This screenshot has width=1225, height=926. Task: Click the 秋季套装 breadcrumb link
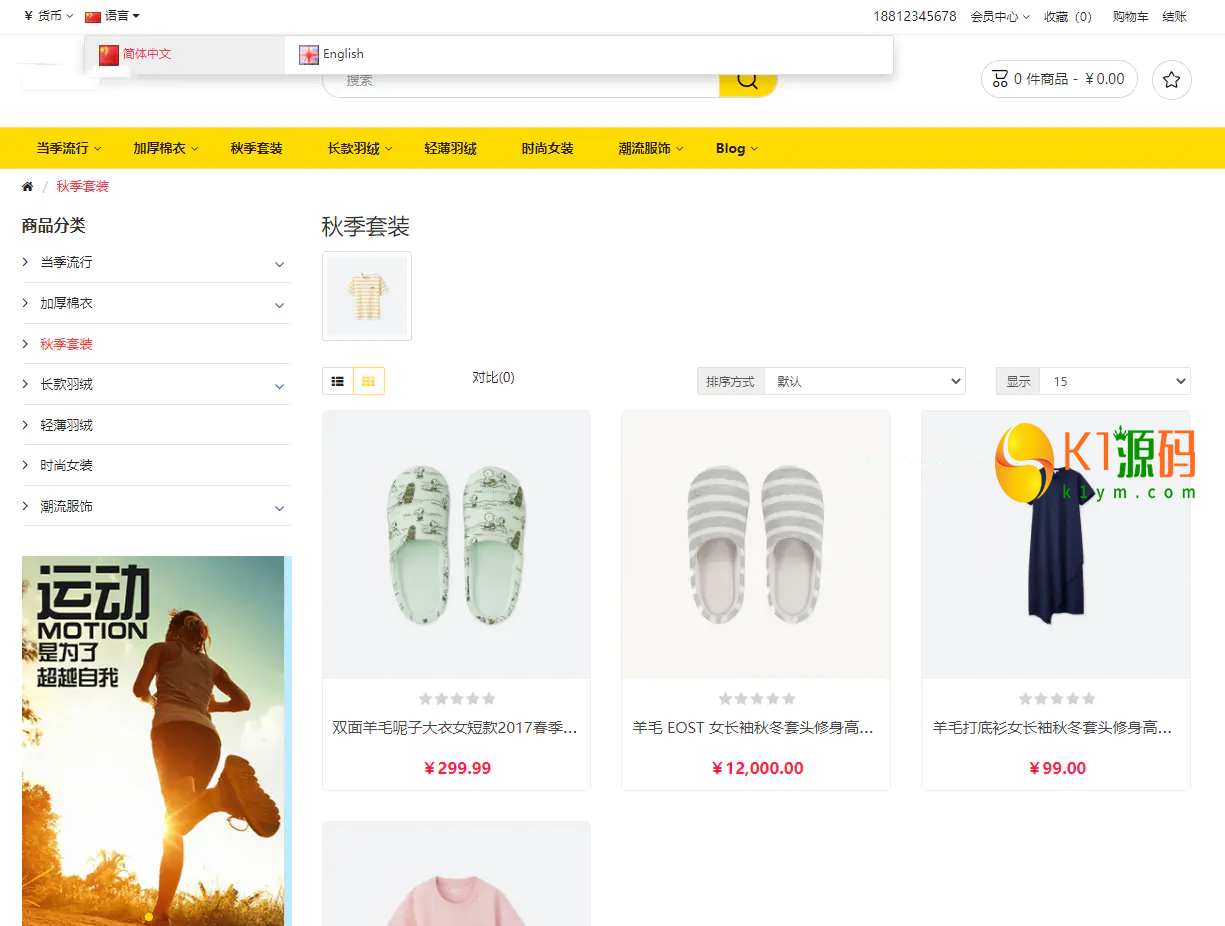82,187
